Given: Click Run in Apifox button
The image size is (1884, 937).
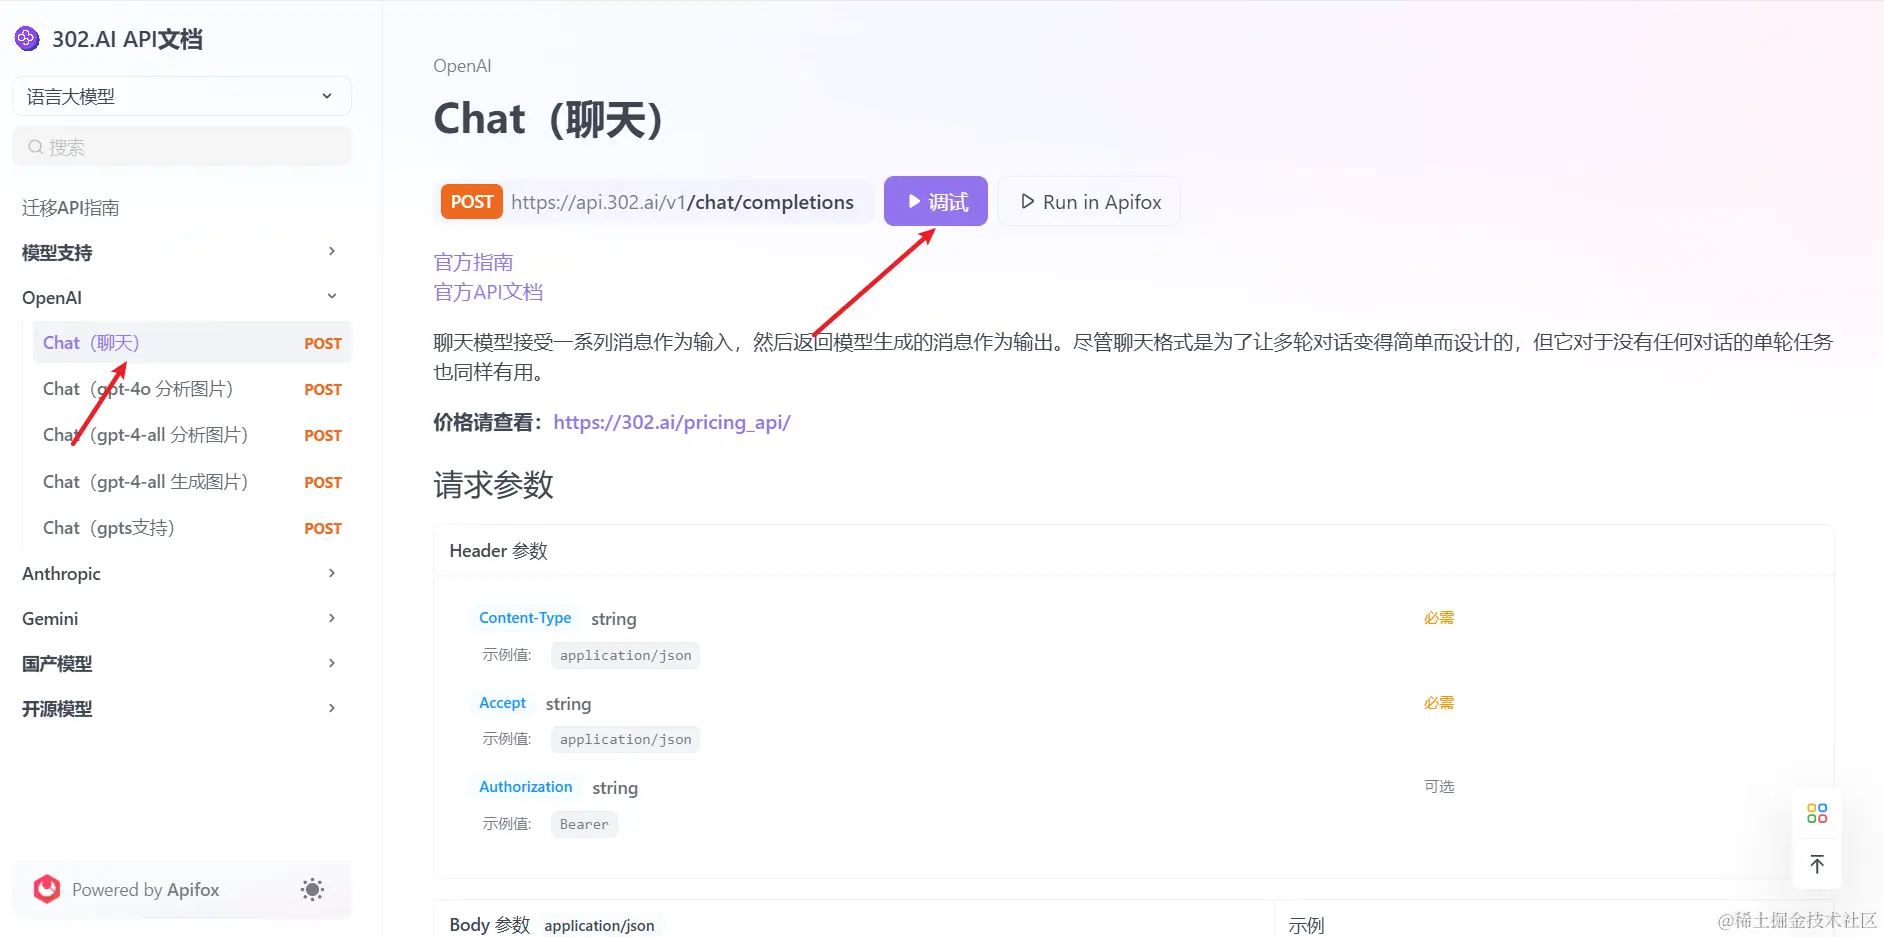Looking at the screenshot, I should tap(1089, 202).
